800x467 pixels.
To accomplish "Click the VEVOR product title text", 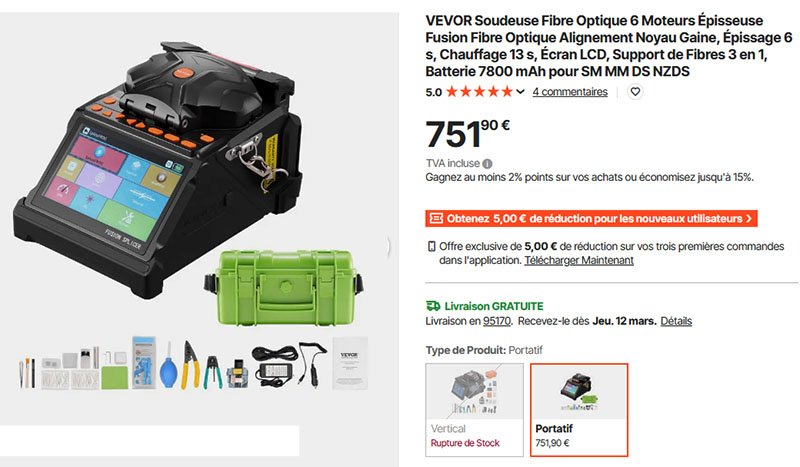I will (609, 46).
